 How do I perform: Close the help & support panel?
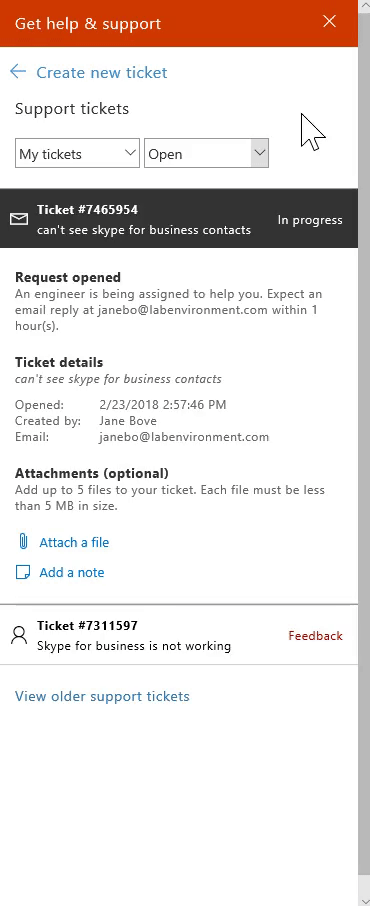(330, 22)
